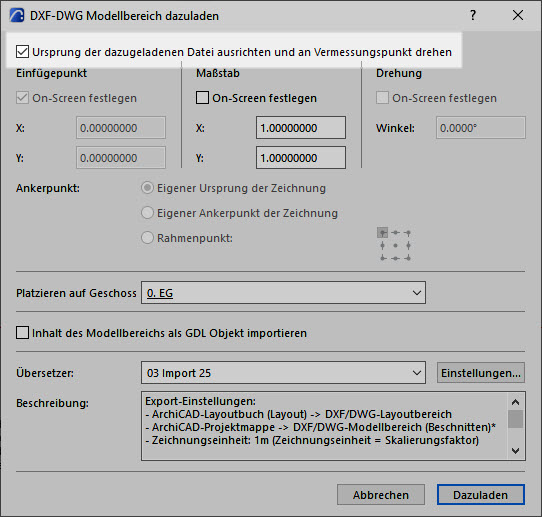The image size is (542, 517).
Task: Select top-right point in frame anchor grid
Action: (408, 233)
